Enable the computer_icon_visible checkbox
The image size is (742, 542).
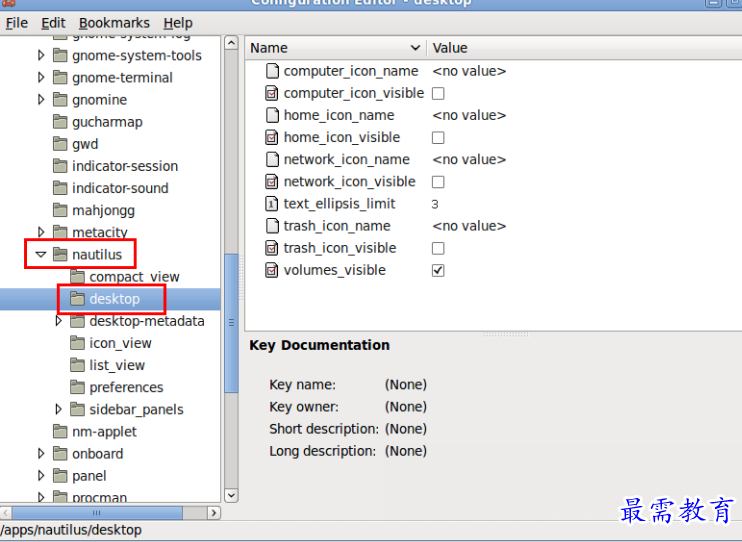(438, 93)
